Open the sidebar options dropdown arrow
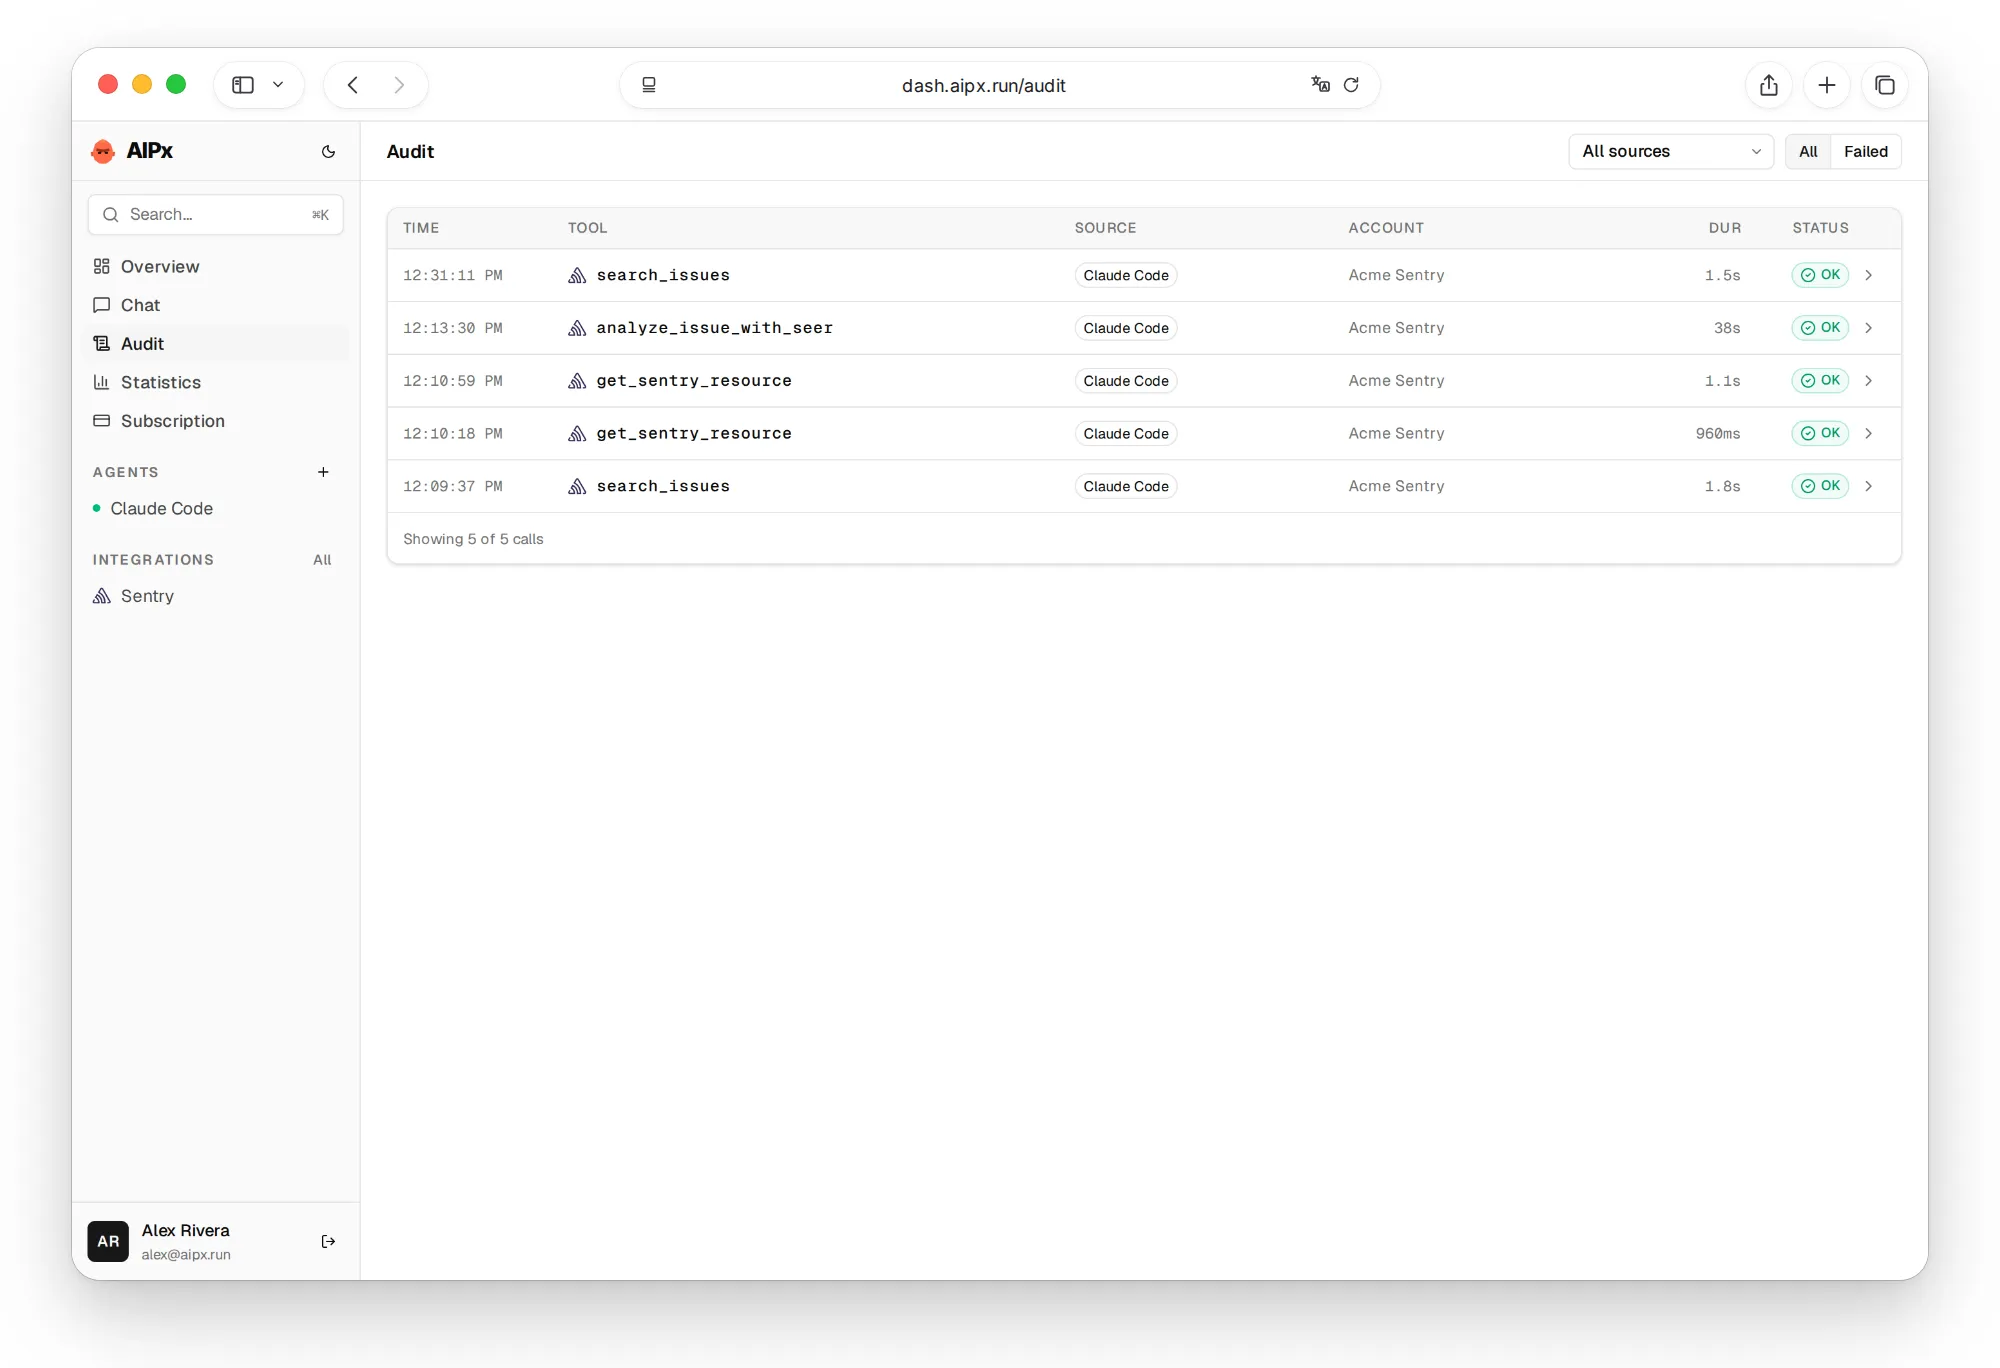Viewport: 2000px width, 1368px height. pos(278,85)
